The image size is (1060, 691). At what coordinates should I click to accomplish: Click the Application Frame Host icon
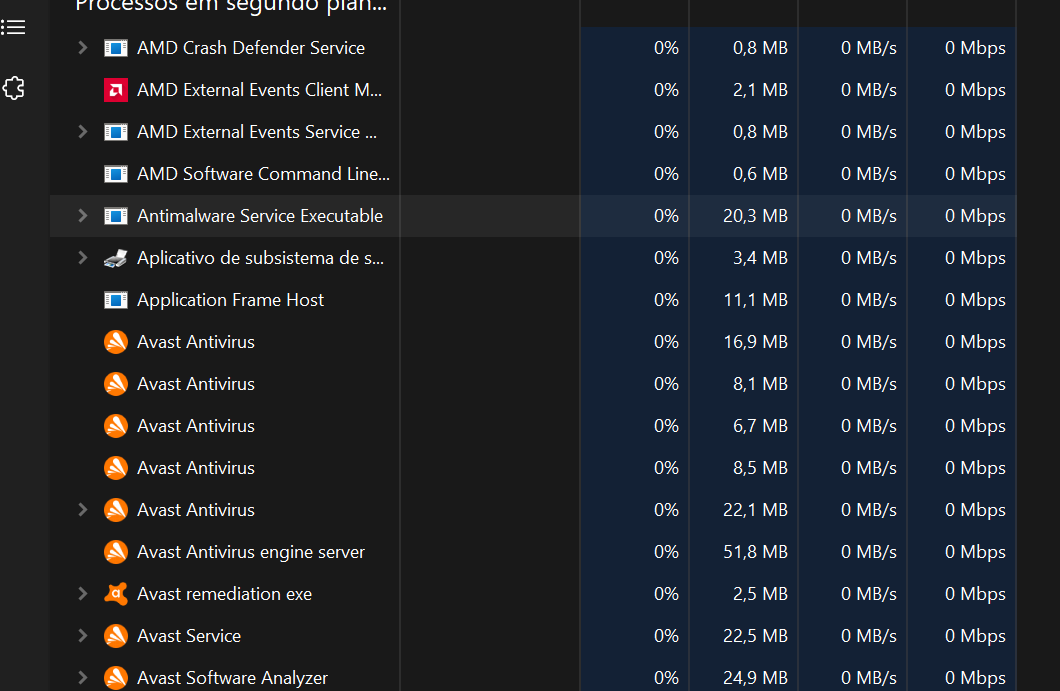click(116, 300)
